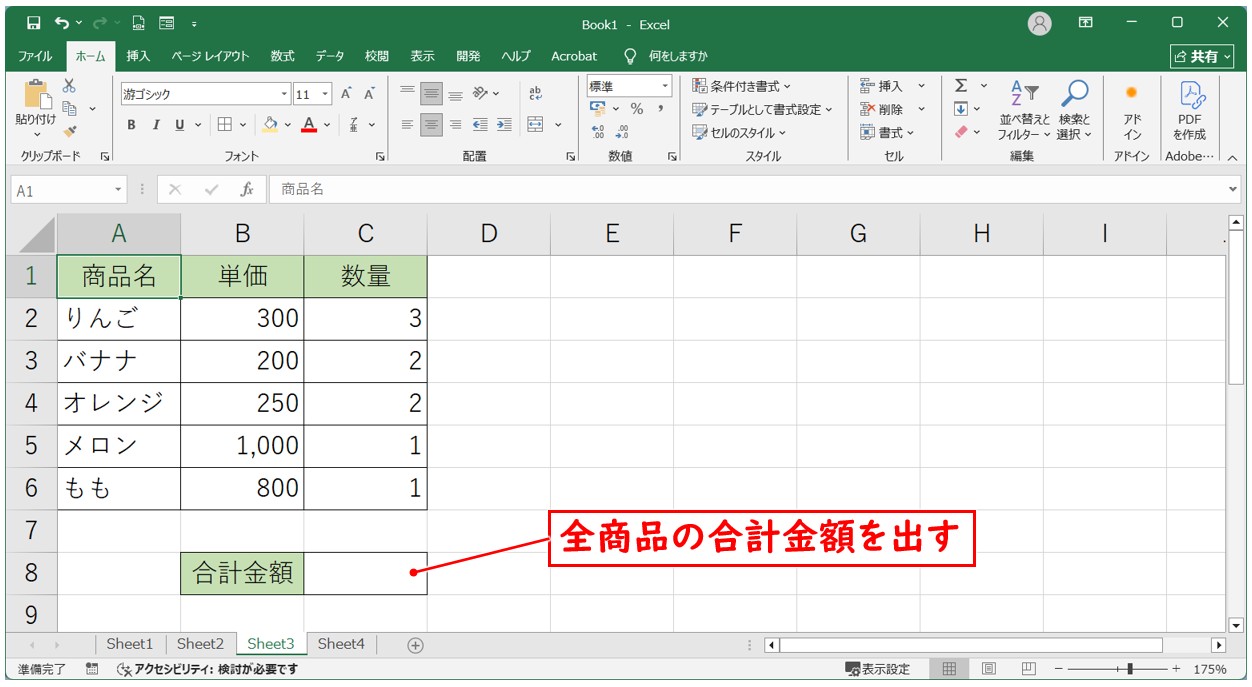Image resolution: width=1252 pixels, height=687 pixels.
Task: Open Ribbon Display Options icon
Action: [x=1086, y=23]
